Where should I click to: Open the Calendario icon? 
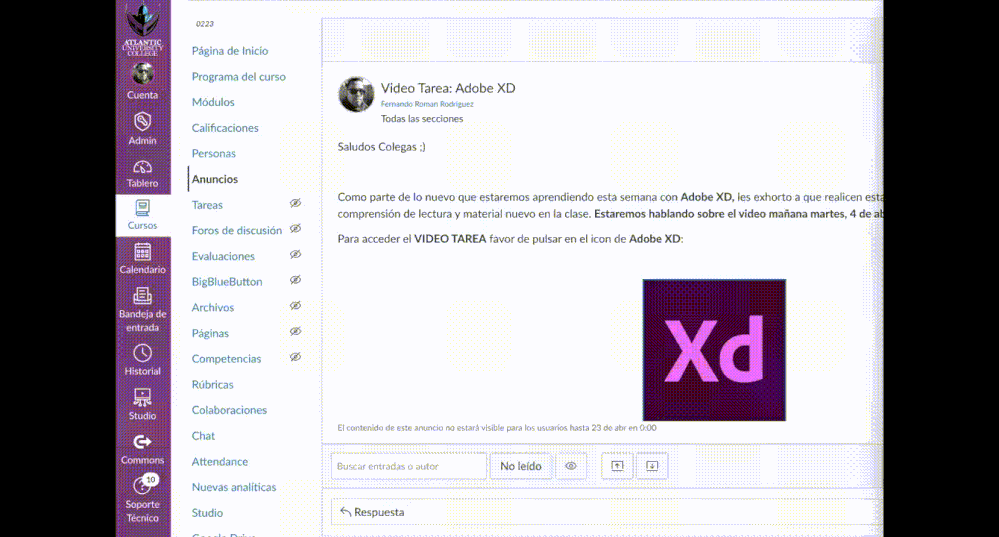tap(142, 252)
